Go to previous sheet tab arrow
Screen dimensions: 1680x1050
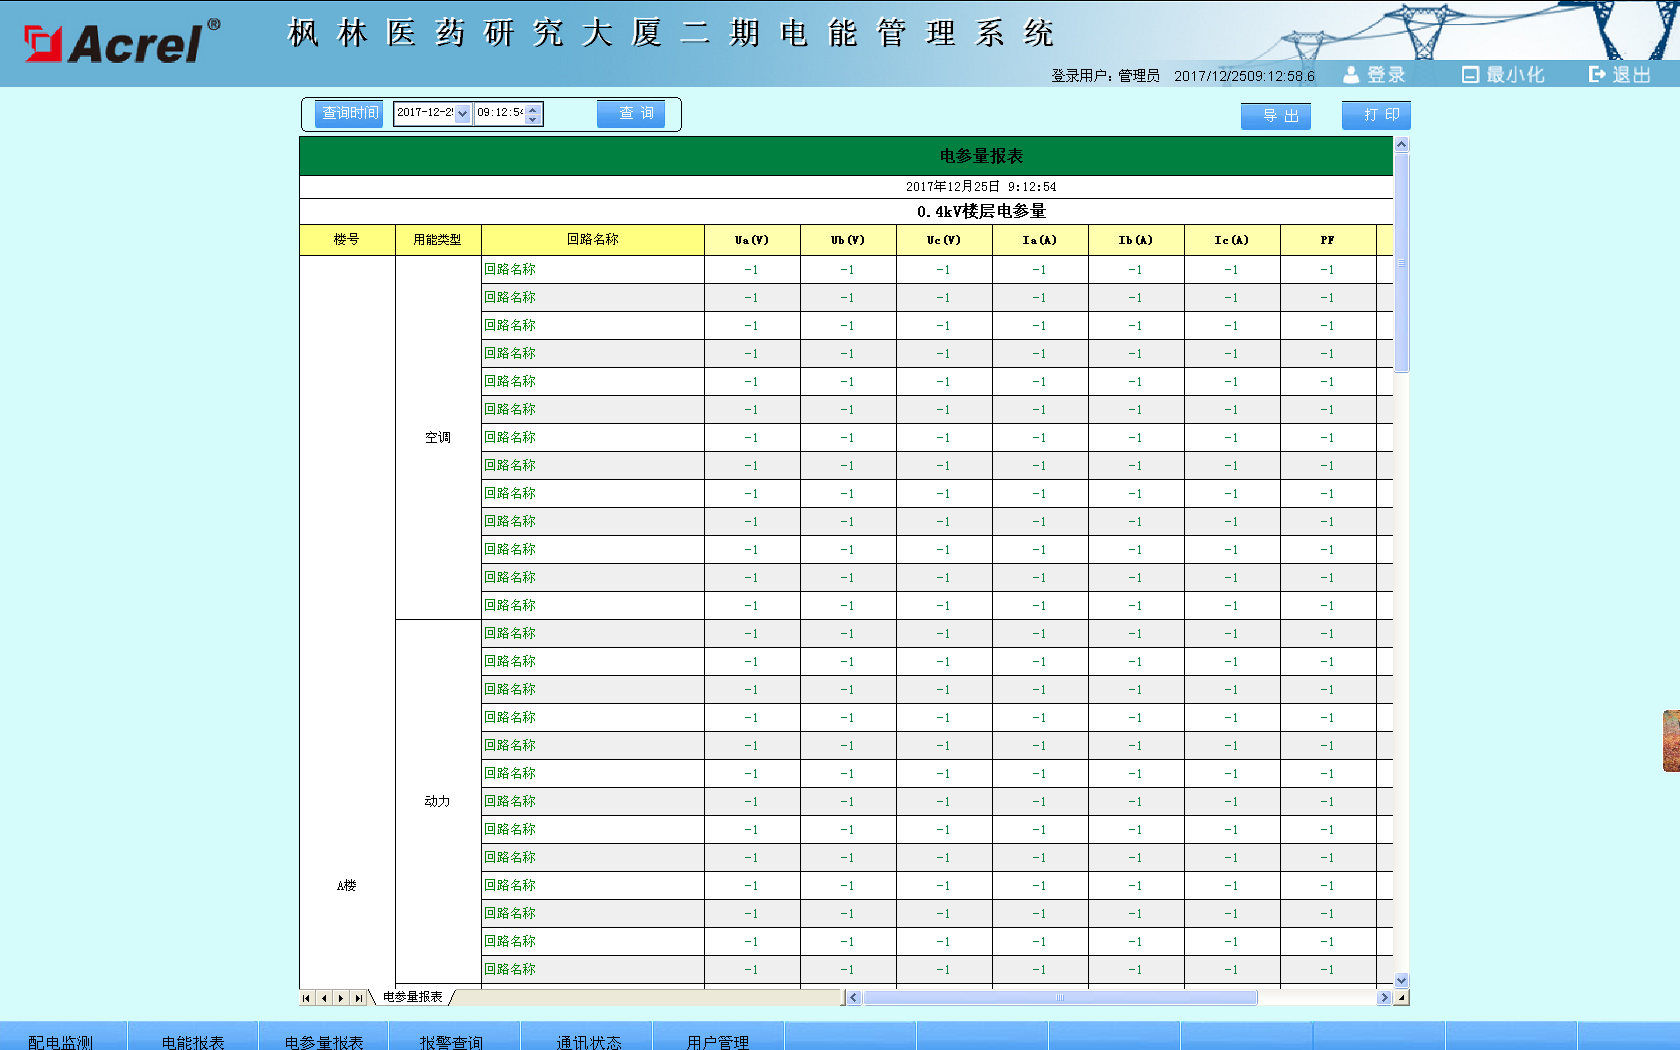coord(324,998)
